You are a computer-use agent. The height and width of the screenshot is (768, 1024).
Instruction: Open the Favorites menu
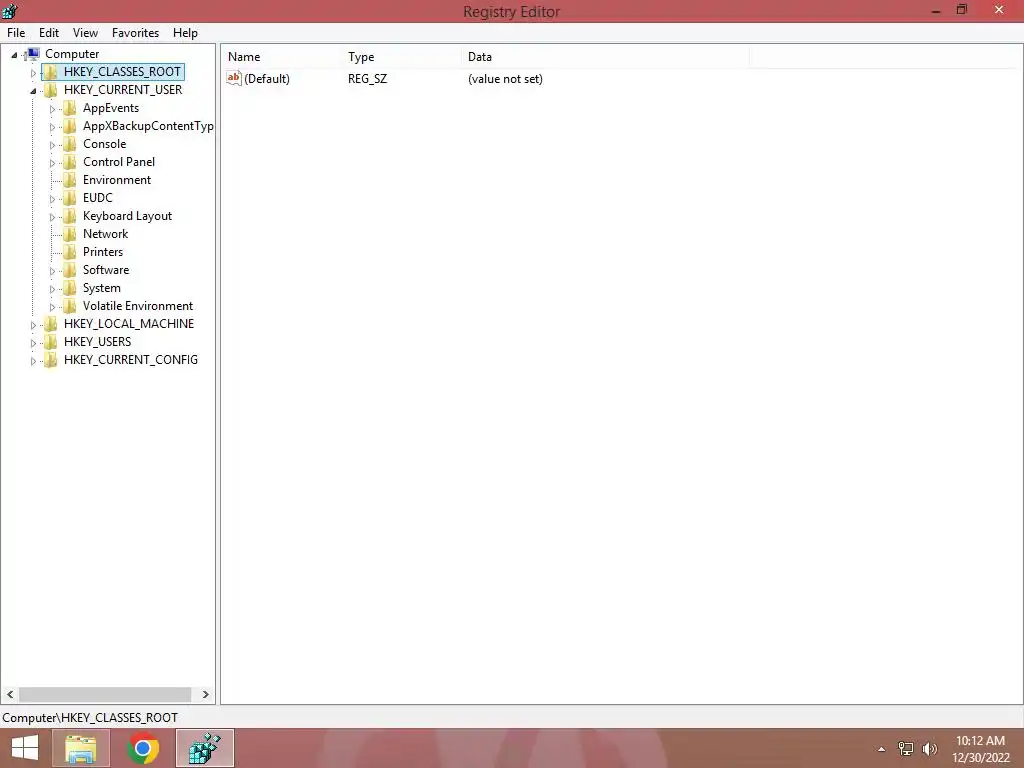[x=135, y=33]
